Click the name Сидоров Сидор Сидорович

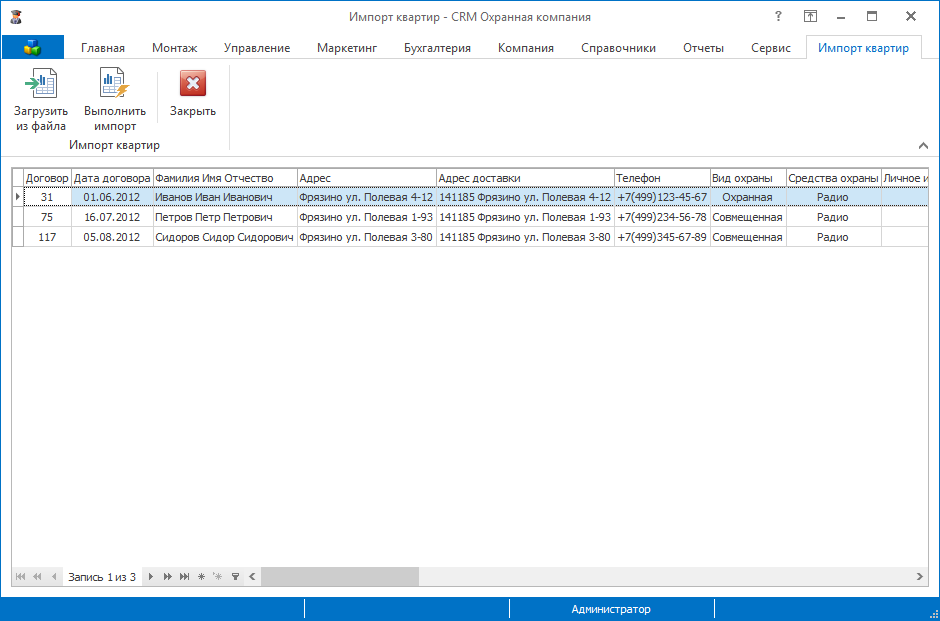coord(224,237)
